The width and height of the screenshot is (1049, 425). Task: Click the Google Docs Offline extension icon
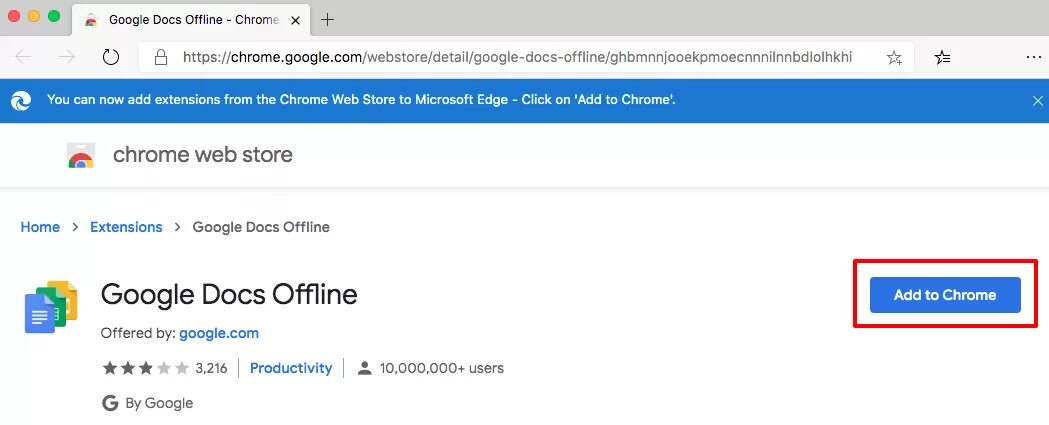51,307
